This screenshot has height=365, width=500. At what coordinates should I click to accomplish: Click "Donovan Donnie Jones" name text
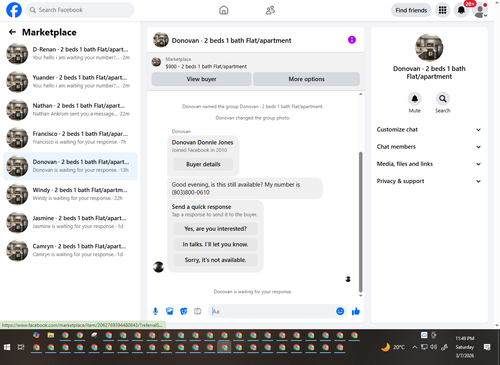(x=202, y=142)
